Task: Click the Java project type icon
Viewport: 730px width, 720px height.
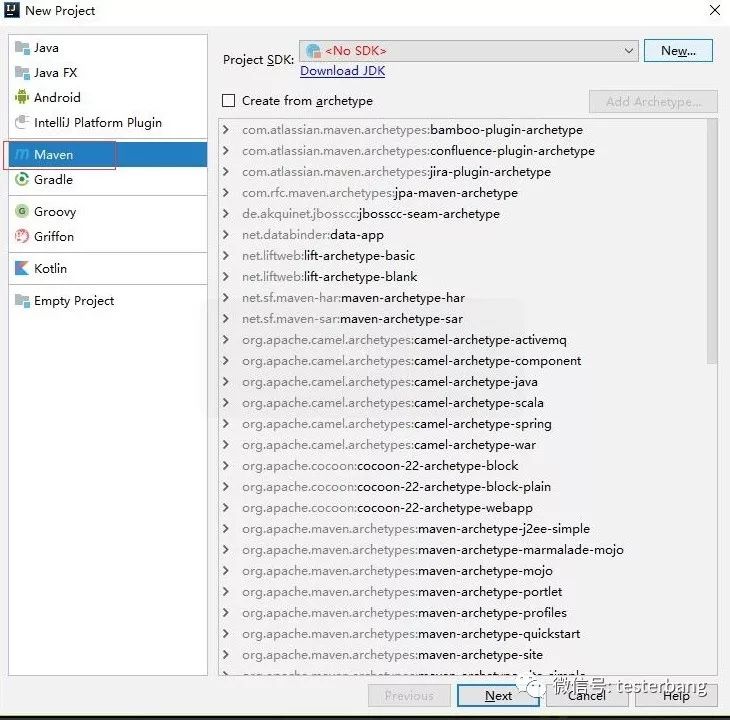Action: [x=22, y=47]
